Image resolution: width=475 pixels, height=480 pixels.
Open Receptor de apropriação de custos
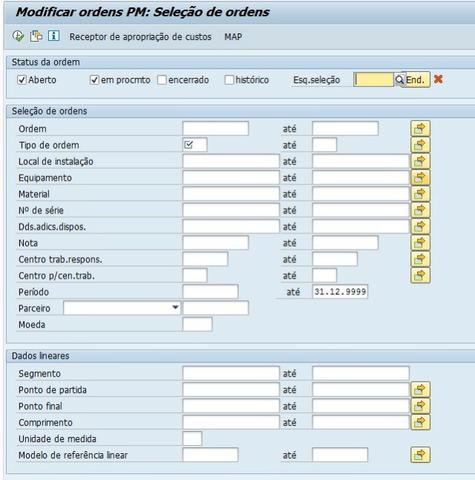pyautogui.click(x=140, y=37)
